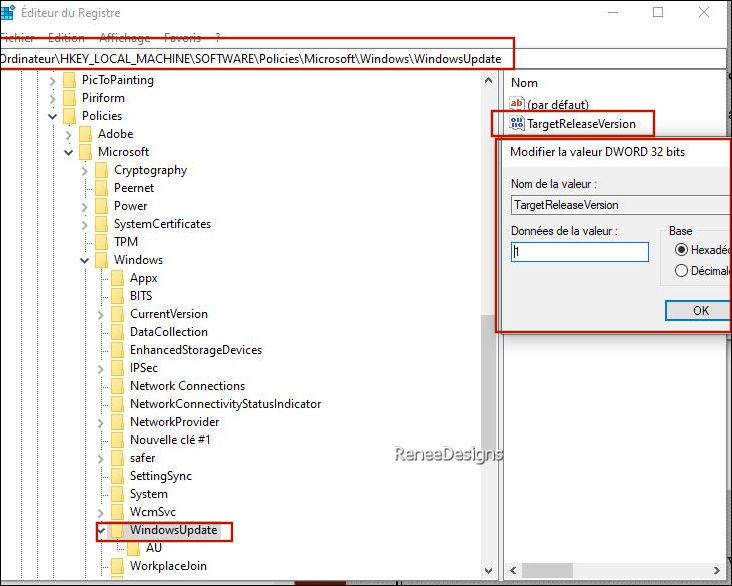The image size is (732, 586).
Task: Click the Adobe folder icon
Action: (x=85, y=134)
